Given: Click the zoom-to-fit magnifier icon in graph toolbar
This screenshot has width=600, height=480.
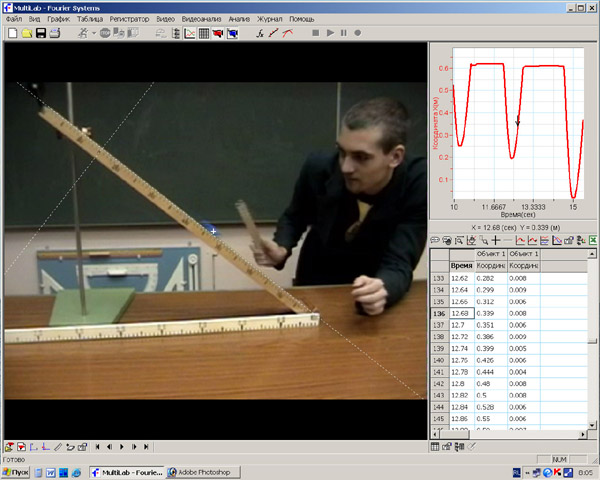Looking at the screenshot, I should coord(459,240).
